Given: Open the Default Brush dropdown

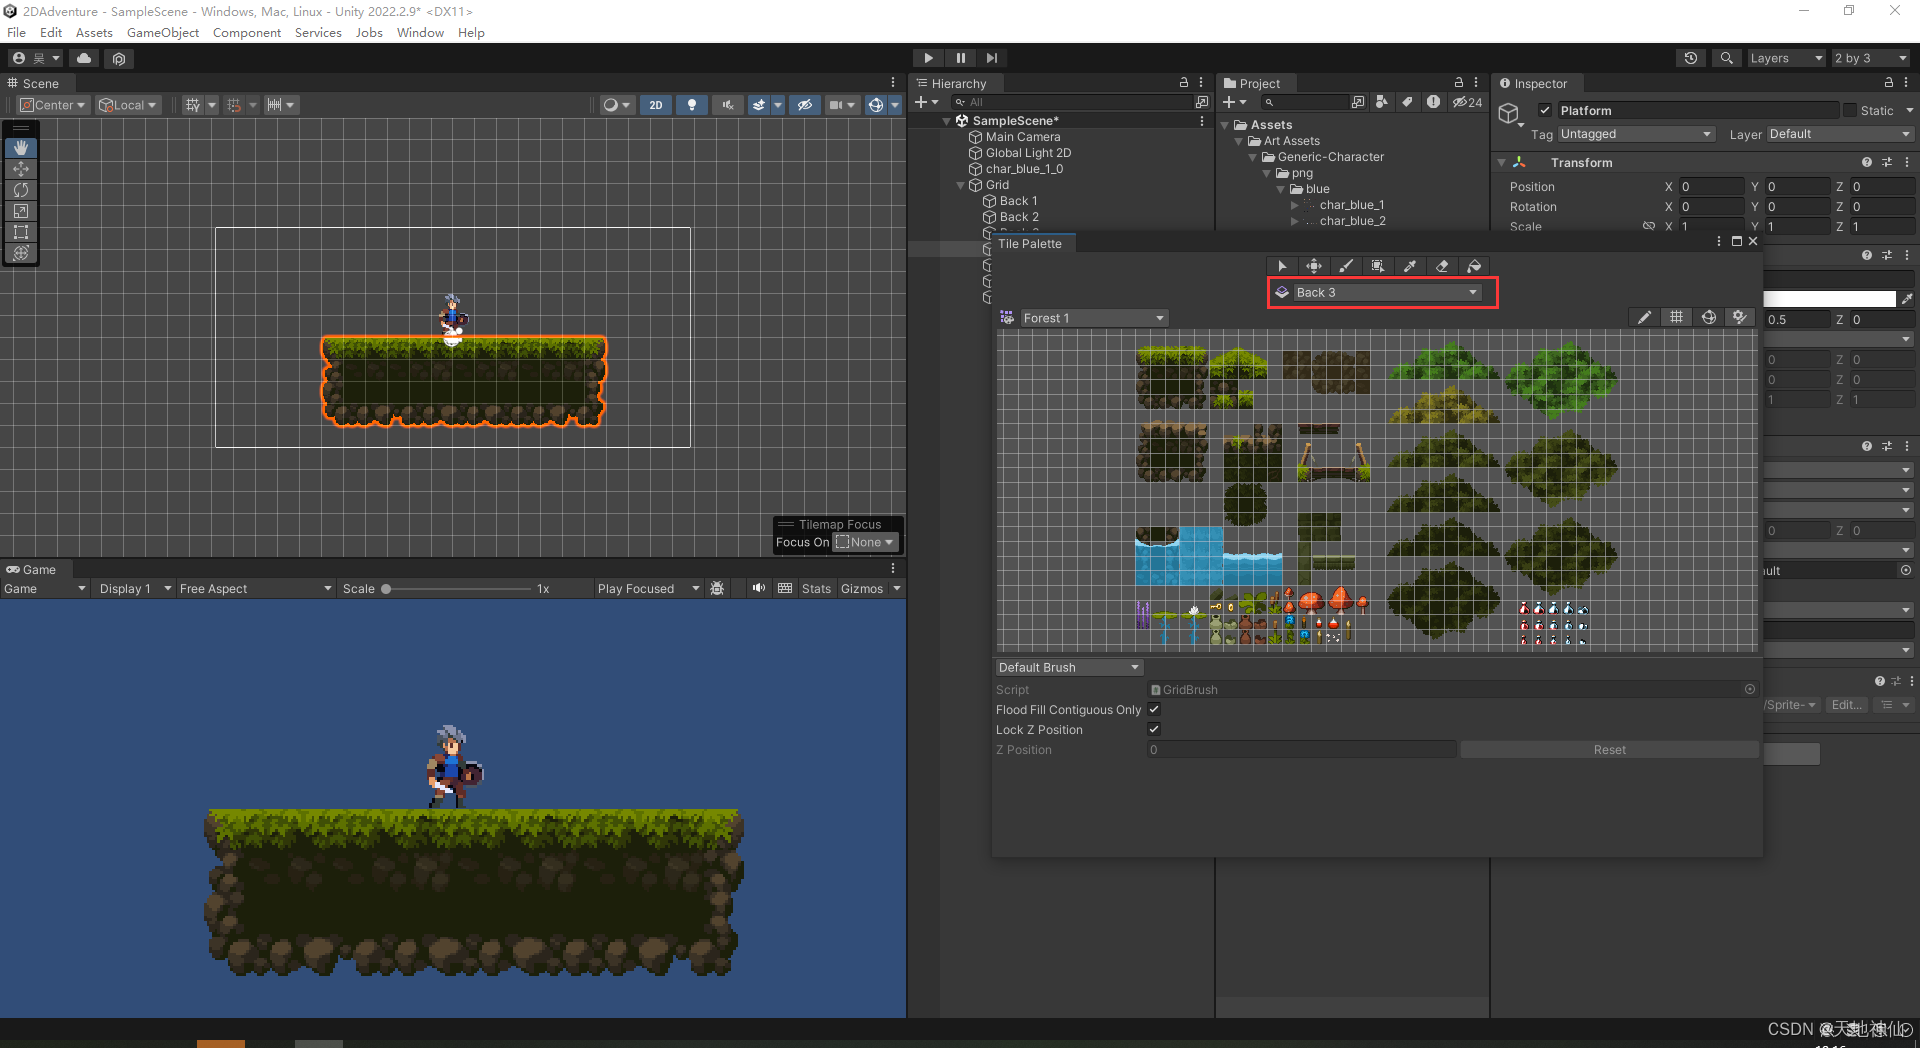Looking at the screenshot, I should 1069,668.
